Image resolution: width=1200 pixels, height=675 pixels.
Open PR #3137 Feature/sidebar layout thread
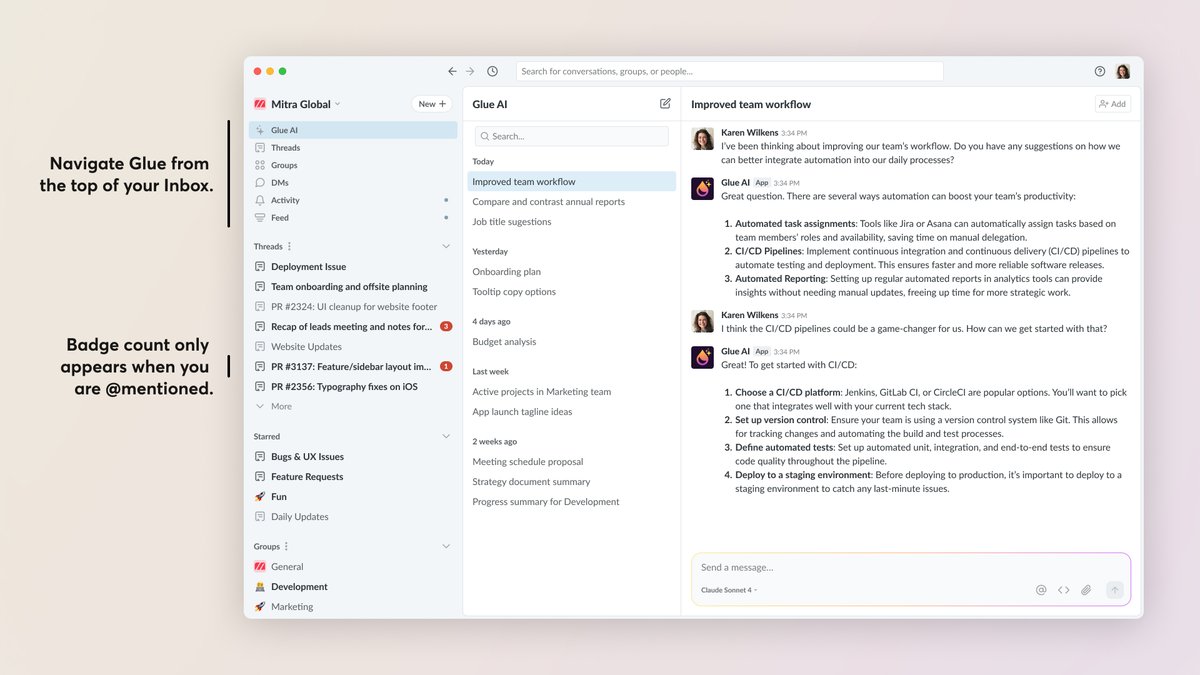coord(353,367)
